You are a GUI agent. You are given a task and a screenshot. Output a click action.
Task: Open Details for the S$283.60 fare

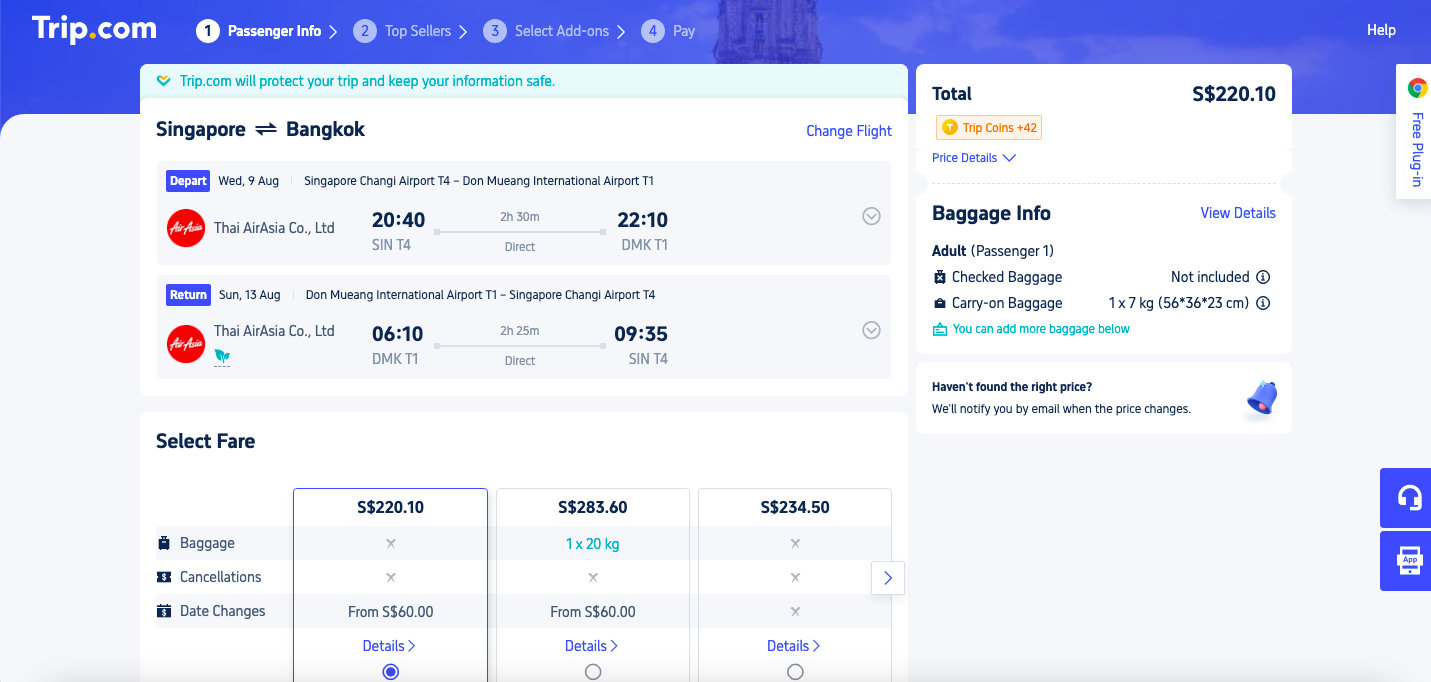[592, 646]
